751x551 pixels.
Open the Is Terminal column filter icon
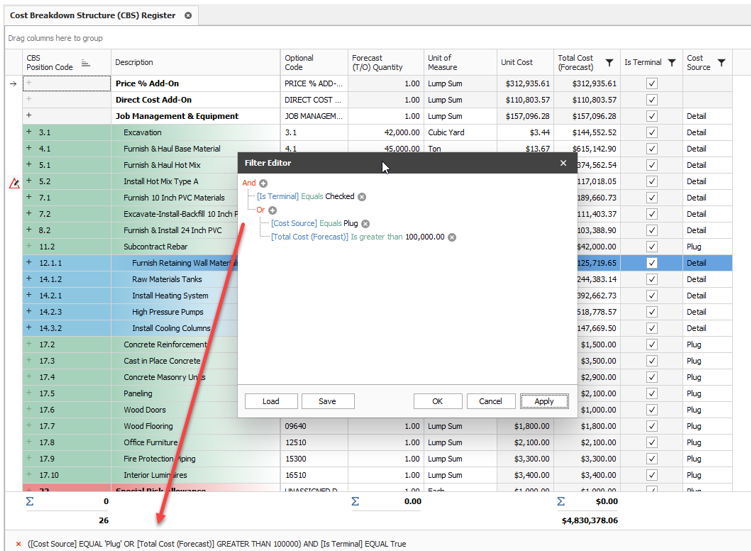(672, 63)
